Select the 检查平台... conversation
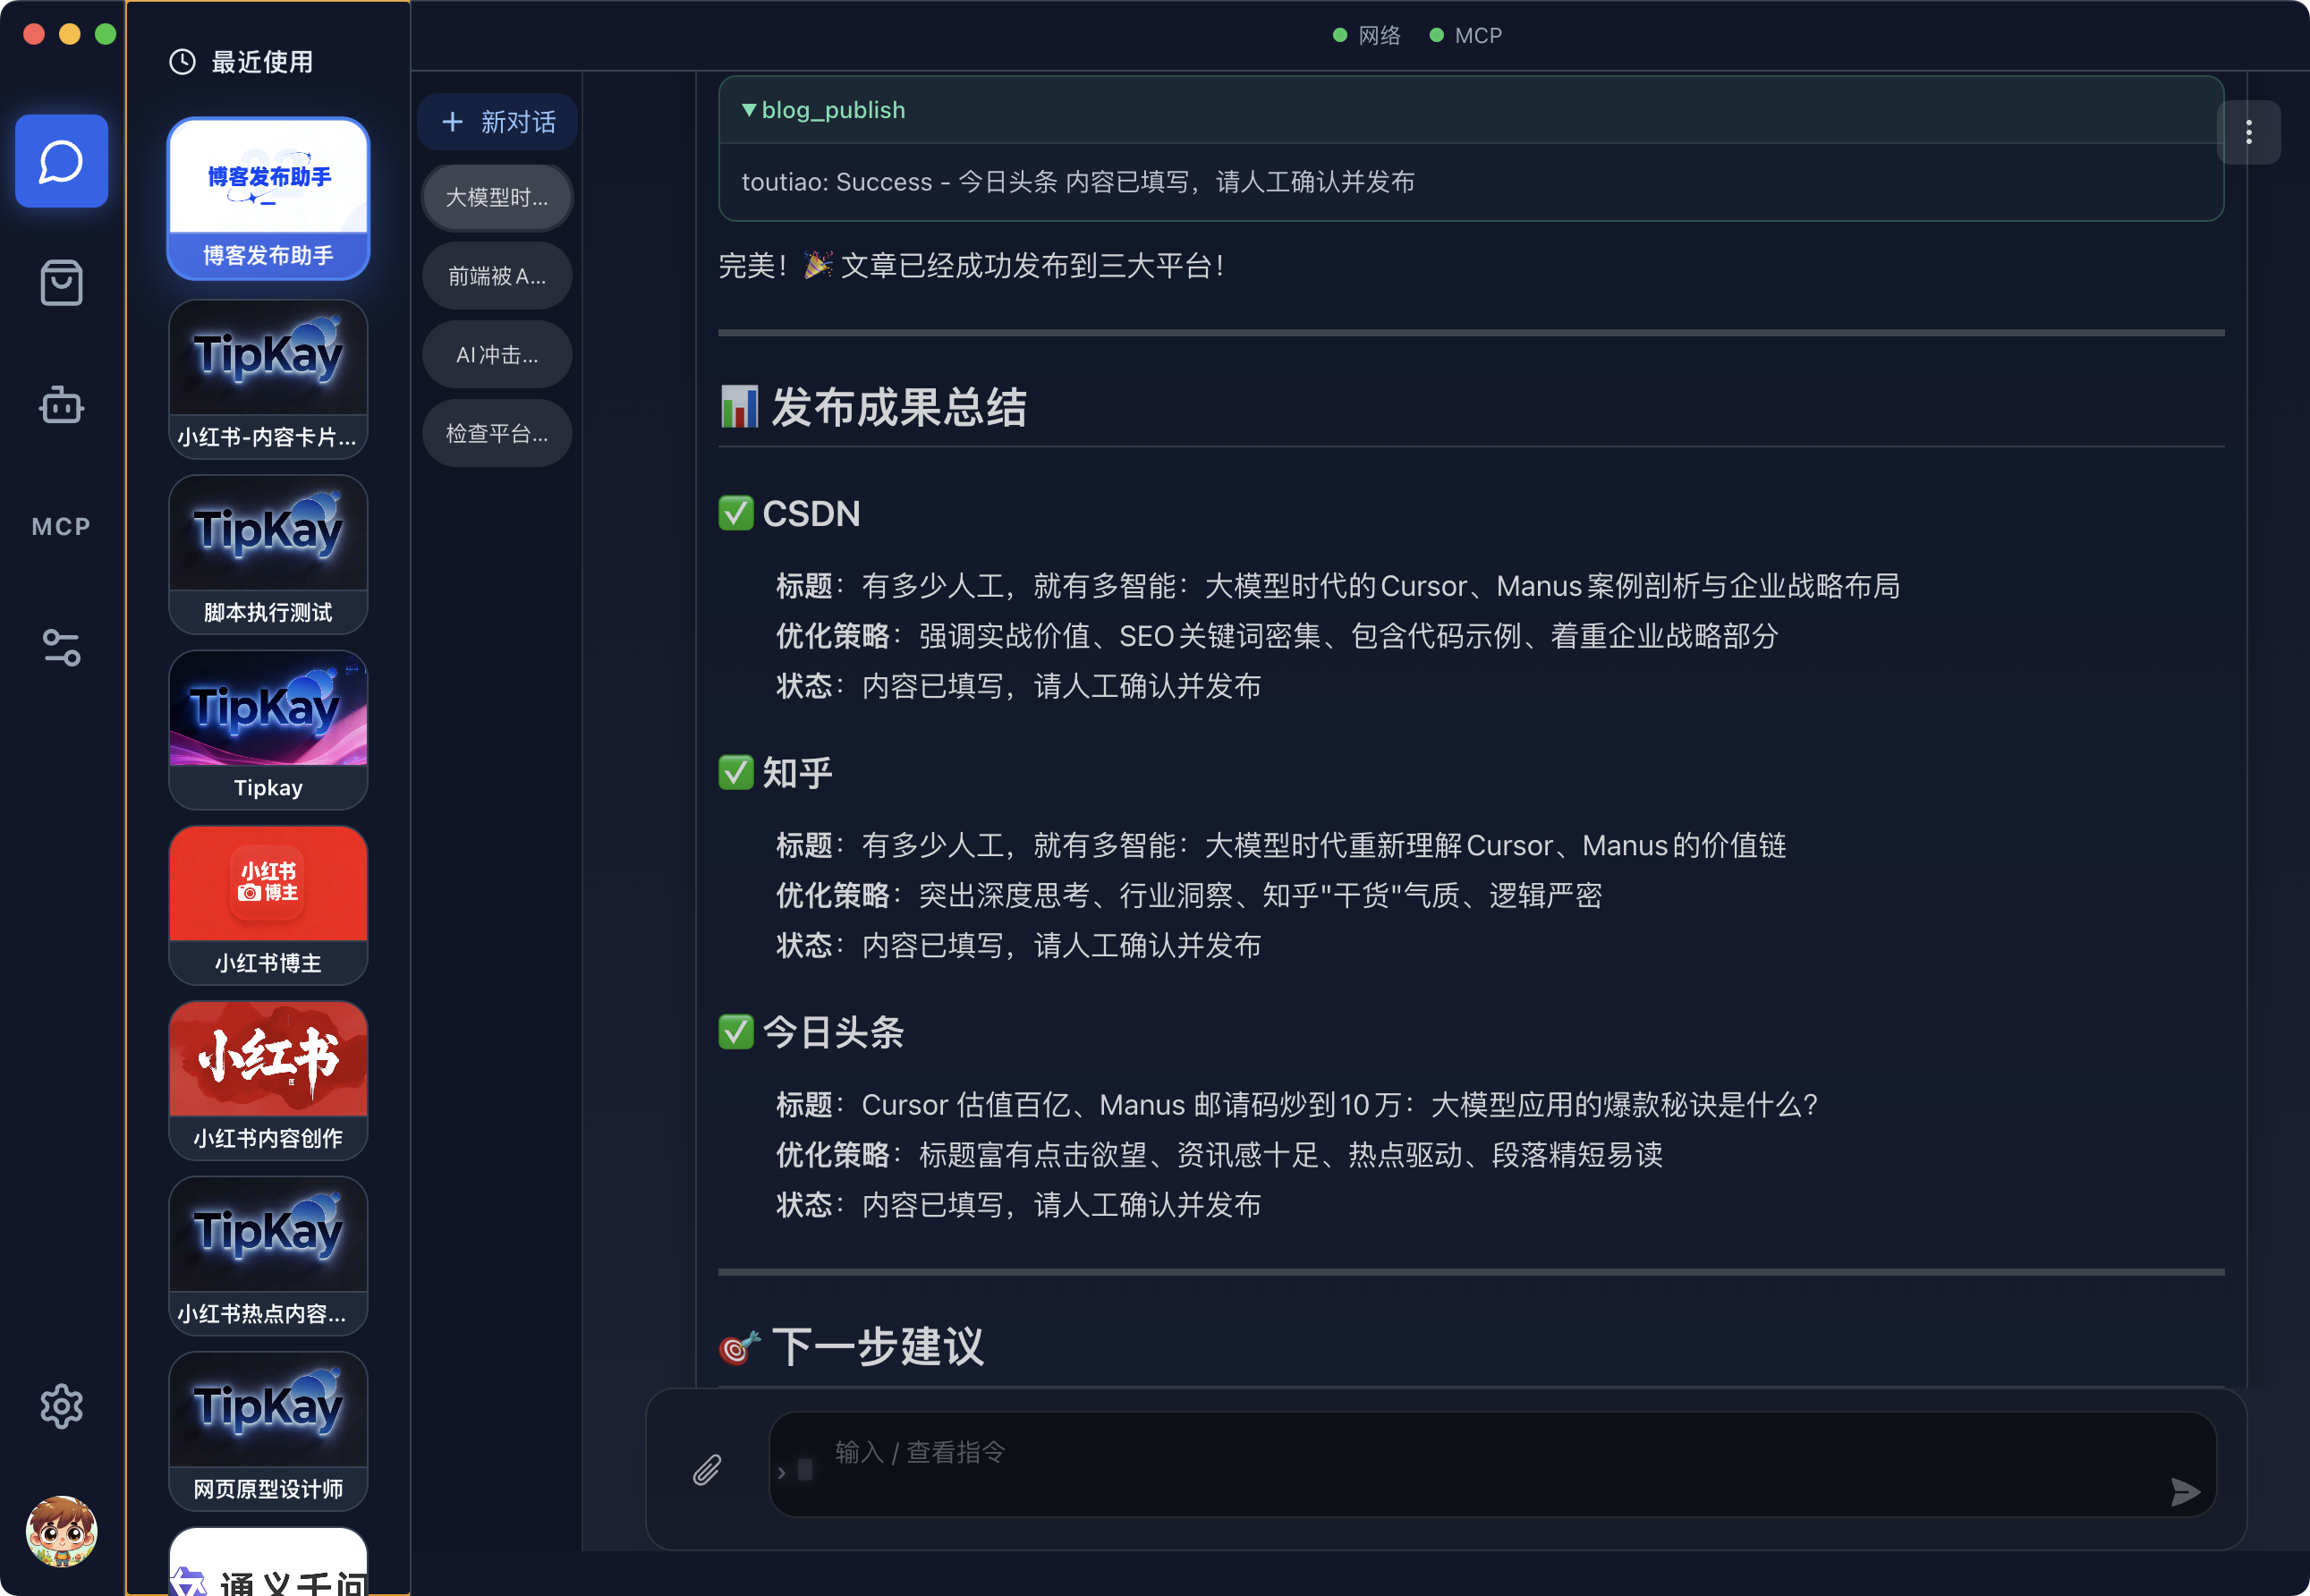Image resolution: width=2310 pixels, height=1596 pixels. [x=497, y=433]
